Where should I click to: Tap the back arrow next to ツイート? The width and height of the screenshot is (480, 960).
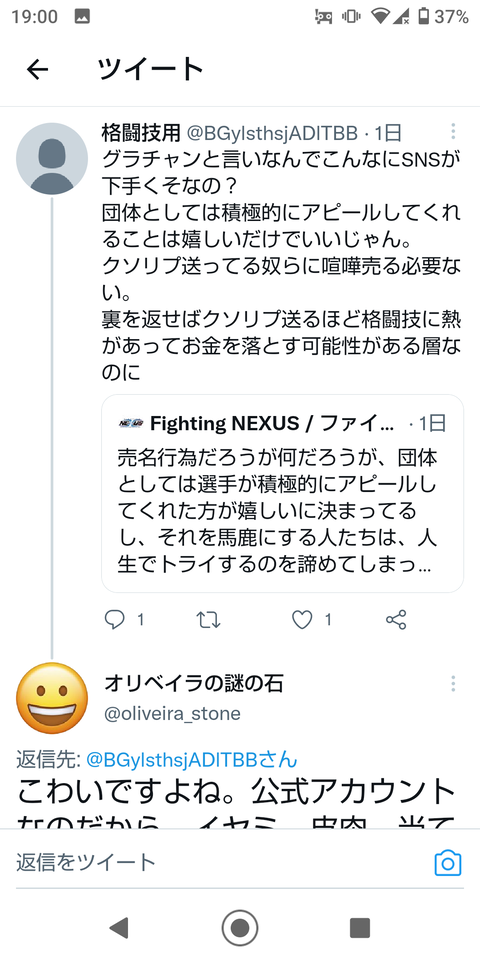(x=37, y=70)
